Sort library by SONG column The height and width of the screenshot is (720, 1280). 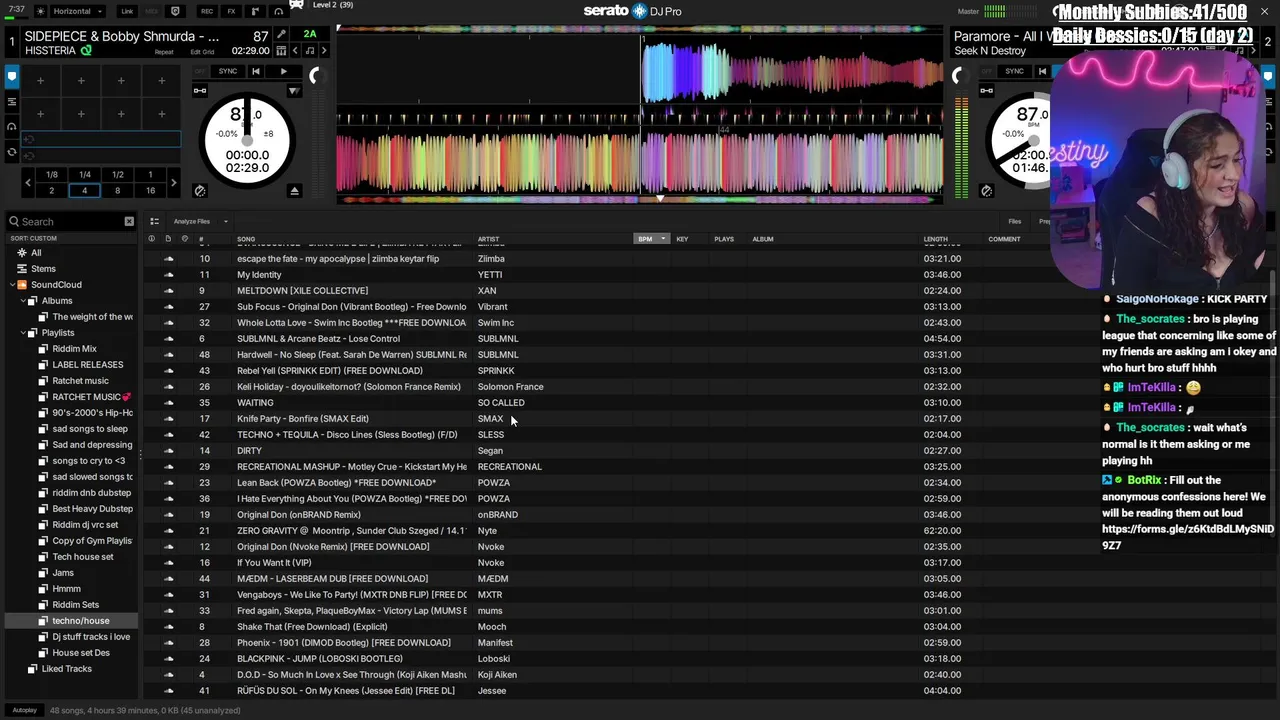click(246, 239)
